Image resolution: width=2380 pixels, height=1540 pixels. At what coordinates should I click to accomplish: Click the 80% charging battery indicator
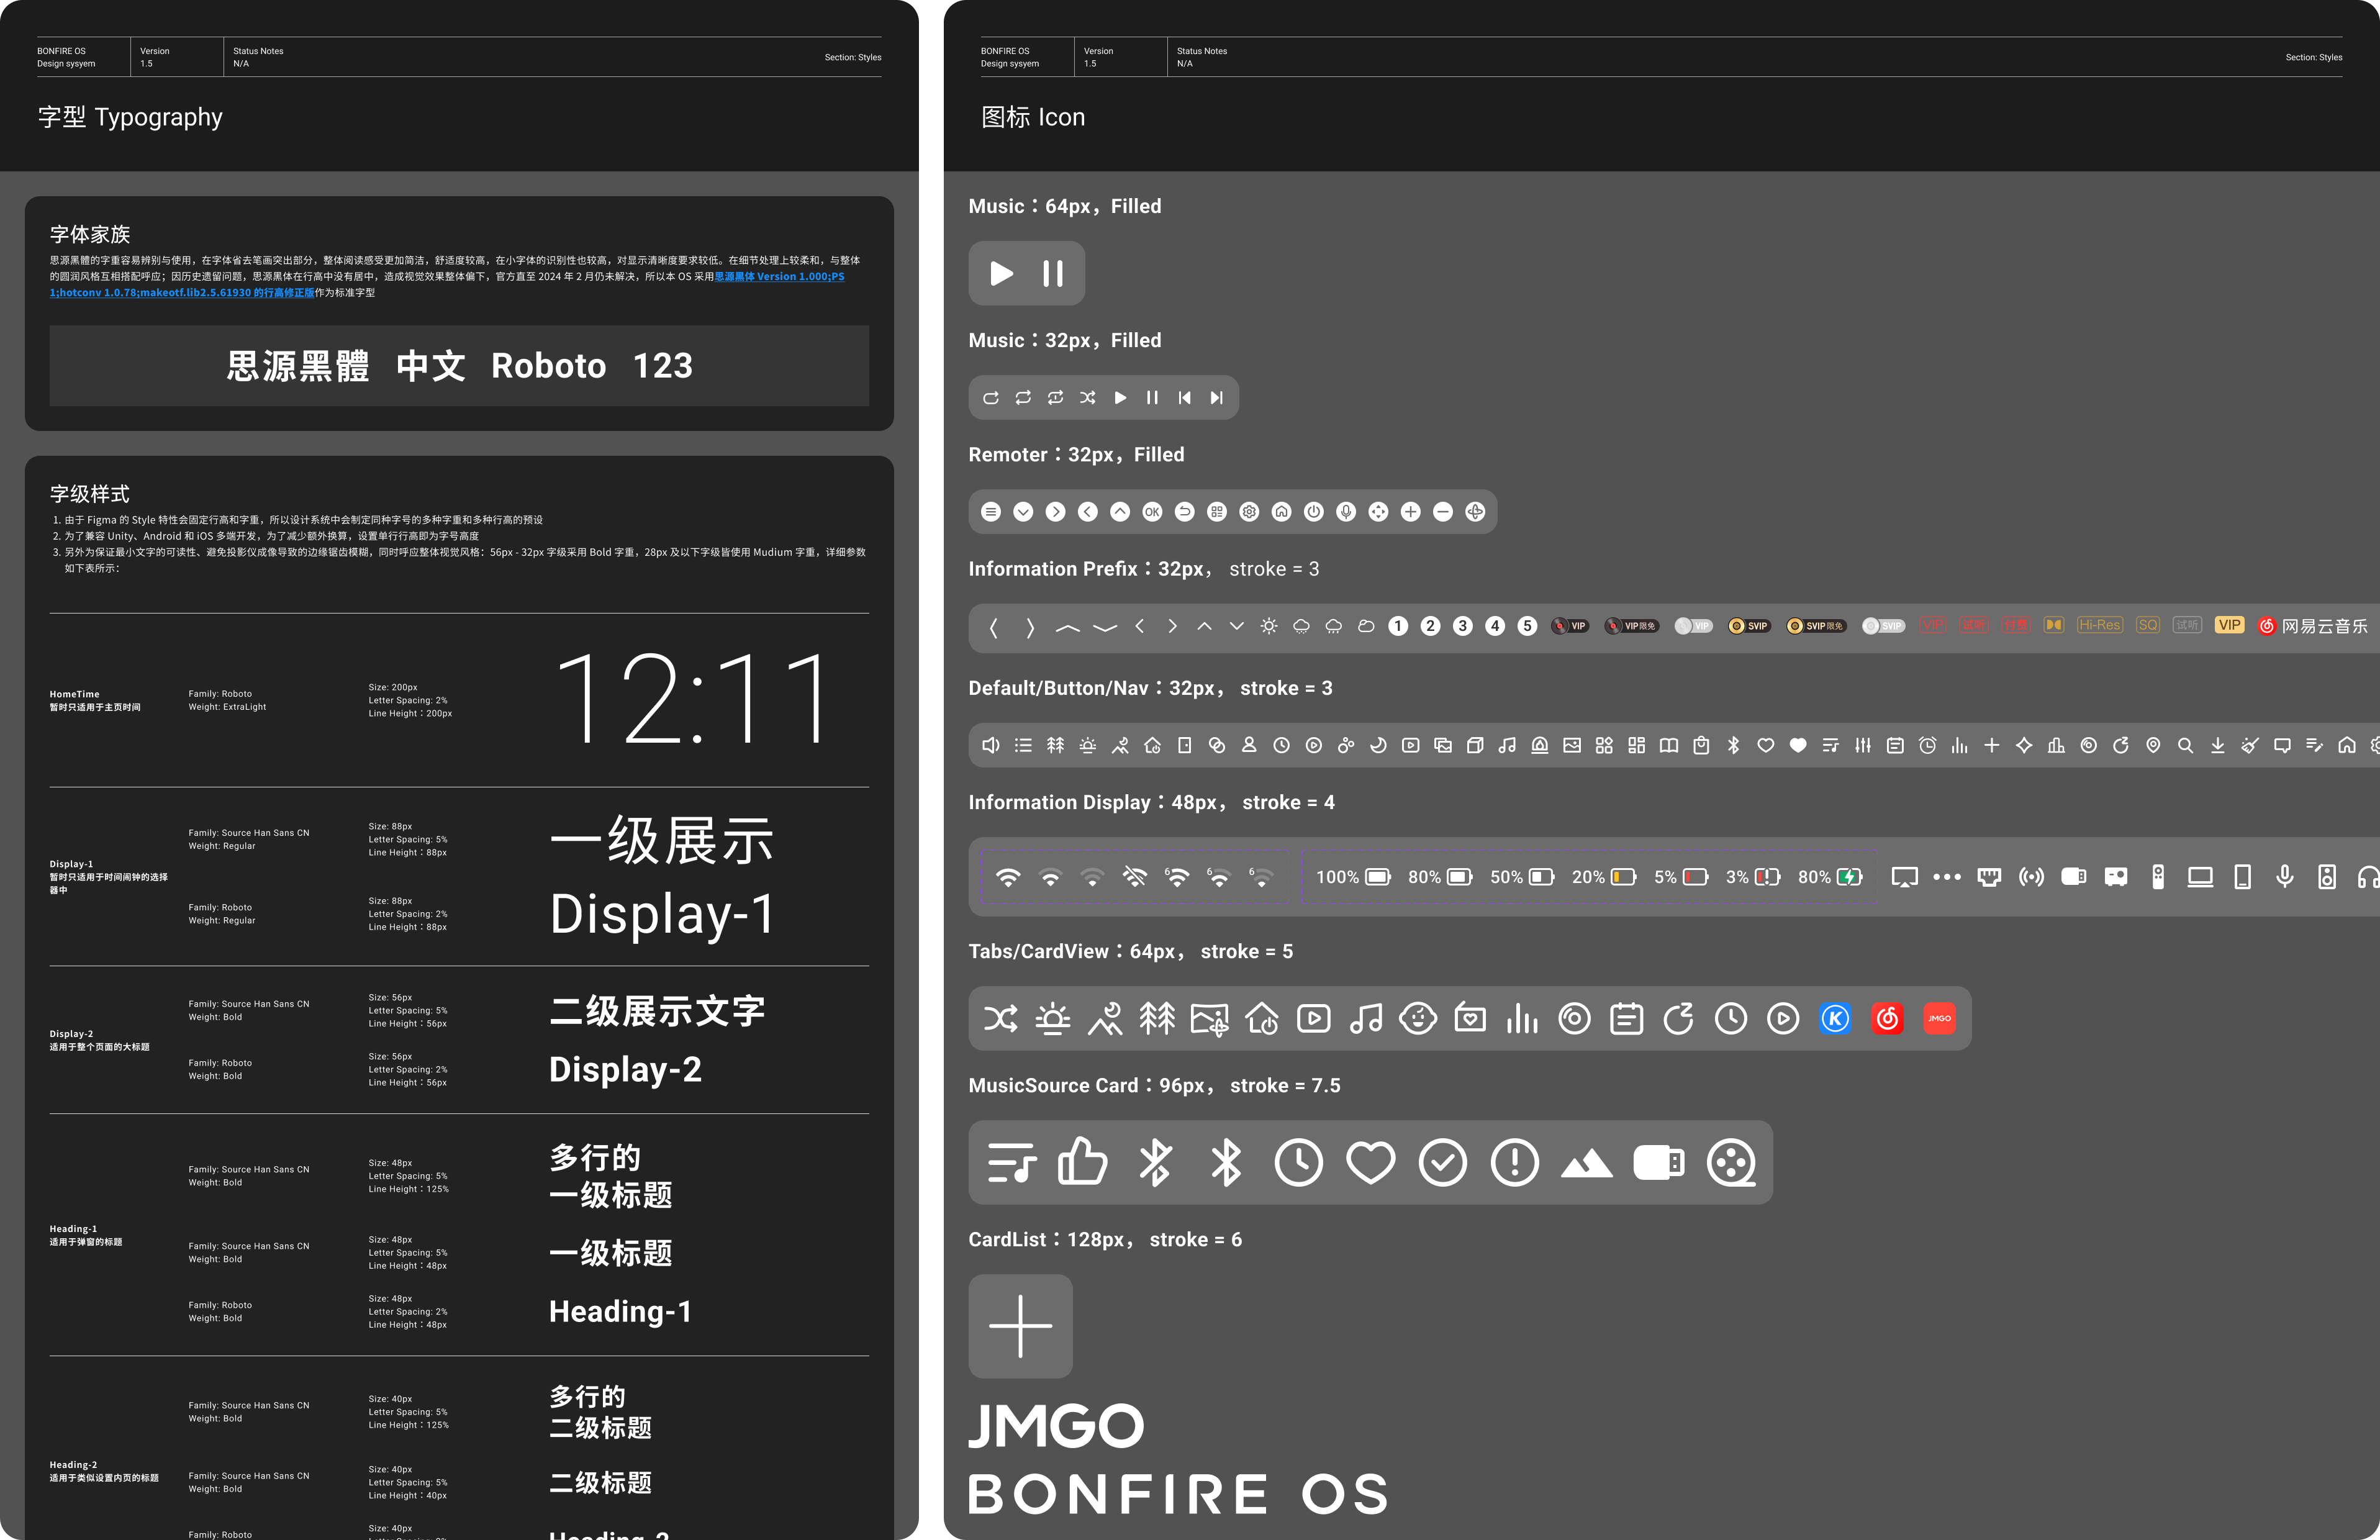coord(1830,877)
